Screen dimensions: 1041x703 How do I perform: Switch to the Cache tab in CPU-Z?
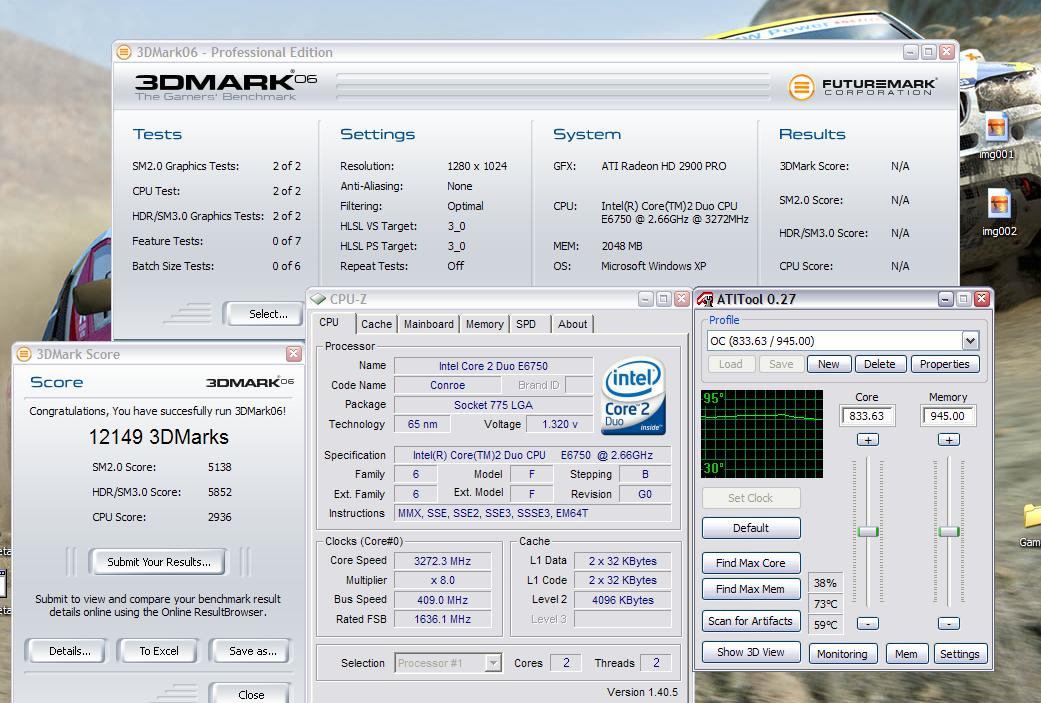coord(376,324)
